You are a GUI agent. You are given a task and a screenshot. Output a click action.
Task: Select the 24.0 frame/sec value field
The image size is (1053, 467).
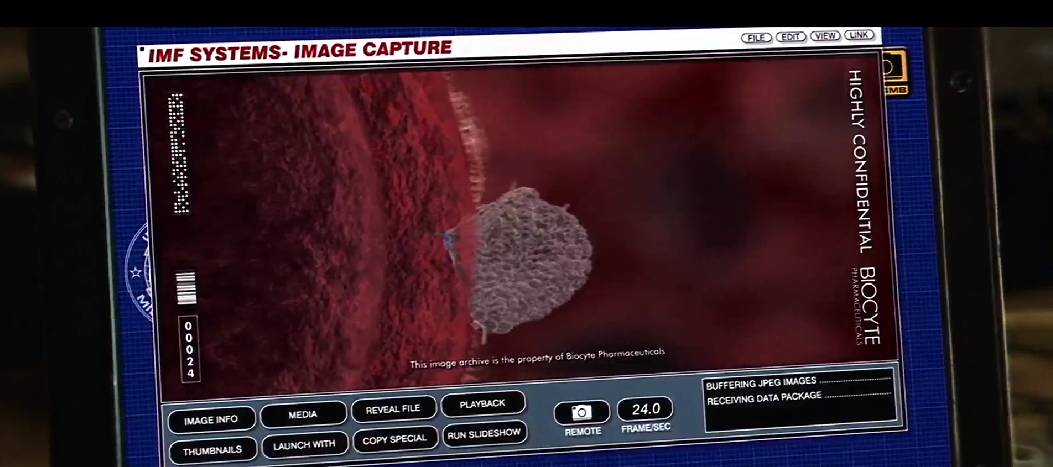645,409
